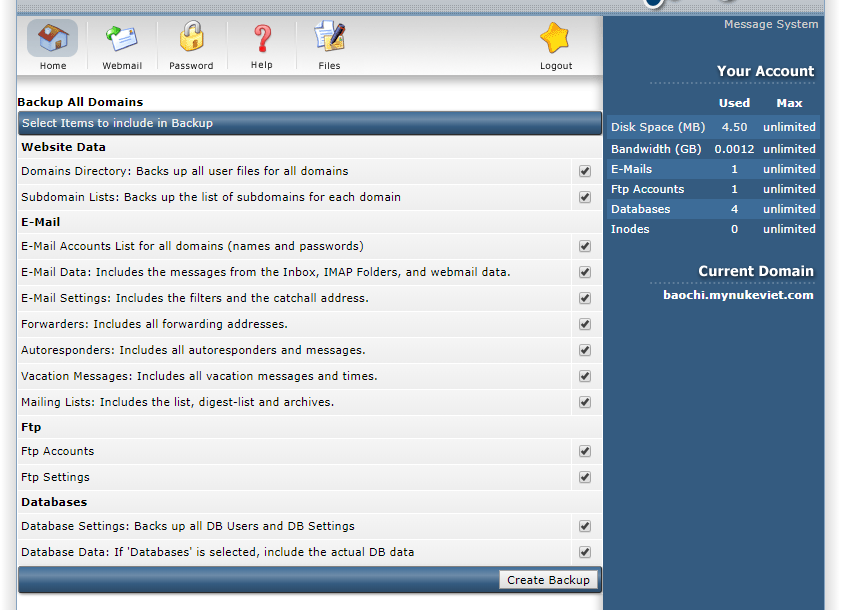Viewport: 854px width, 610px height.
Task: Toggle Mailing Lists checkbox
Action: click(585, 402)
